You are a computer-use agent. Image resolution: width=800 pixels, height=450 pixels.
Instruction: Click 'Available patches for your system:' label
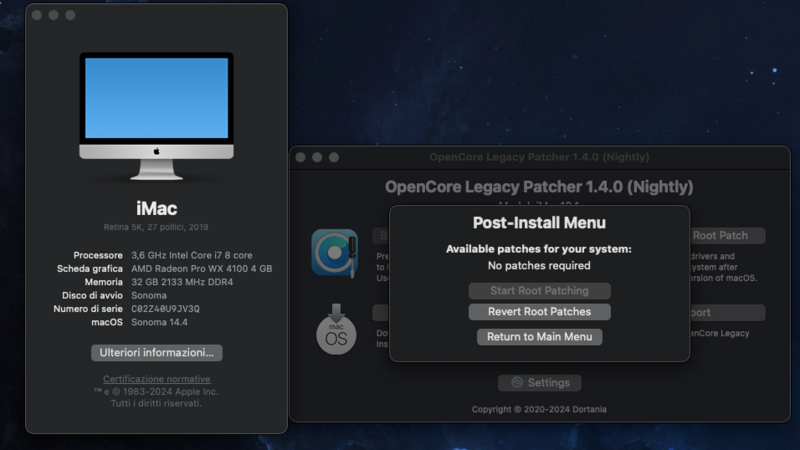click(539, 249)
